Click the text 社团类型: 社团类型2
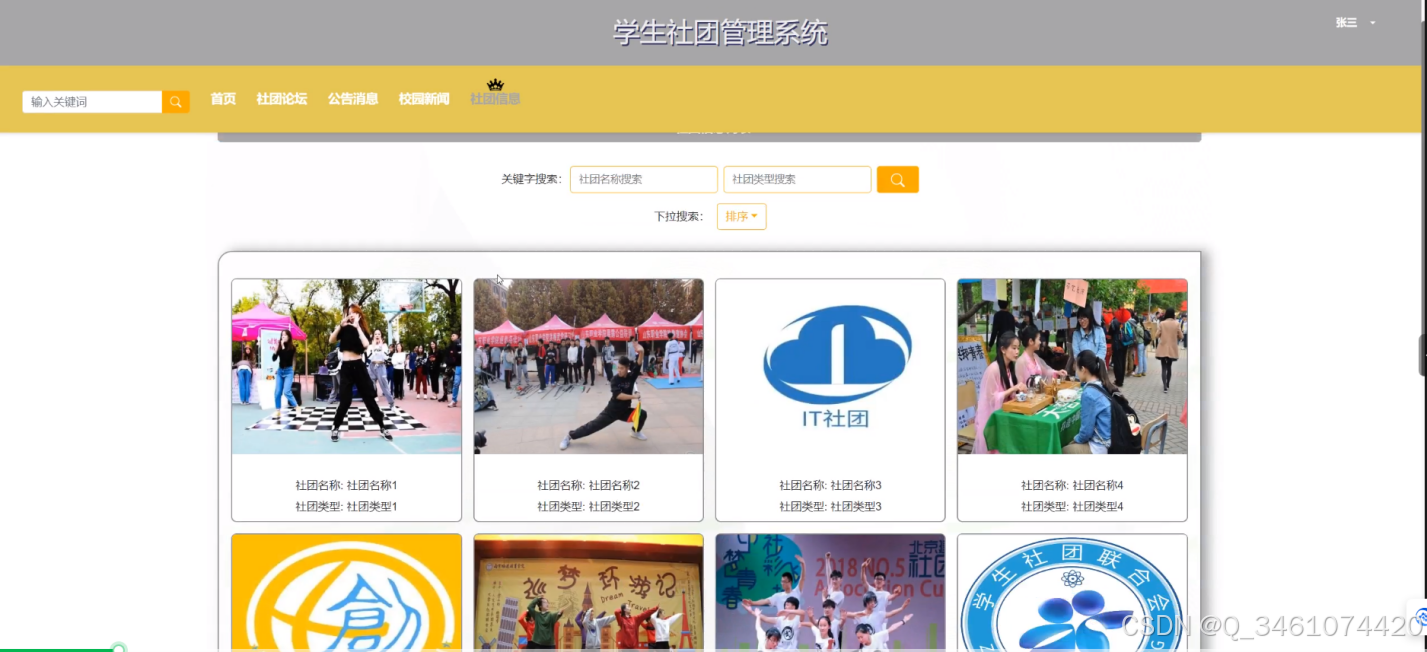The height and width of the screenshot is (652, 1427). [588, 507]
